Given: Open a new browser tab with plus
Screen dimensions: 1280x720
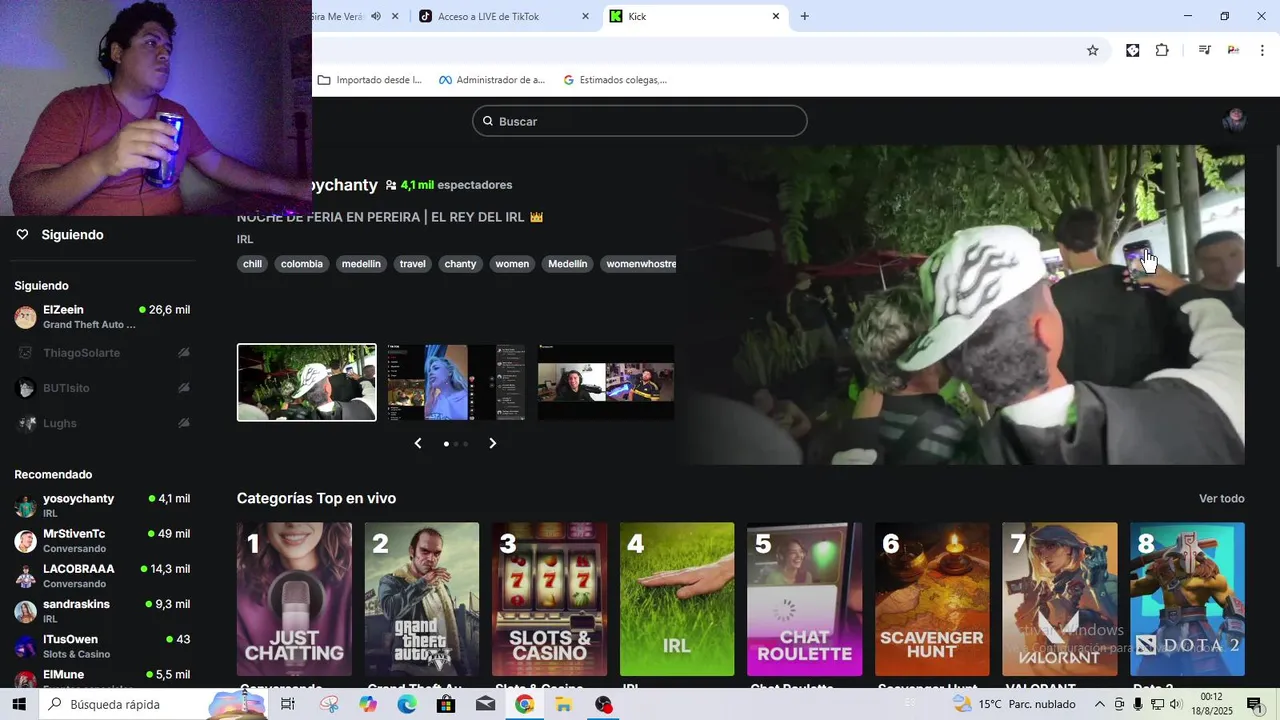Looking at the screenshot, I should point(805,16).
